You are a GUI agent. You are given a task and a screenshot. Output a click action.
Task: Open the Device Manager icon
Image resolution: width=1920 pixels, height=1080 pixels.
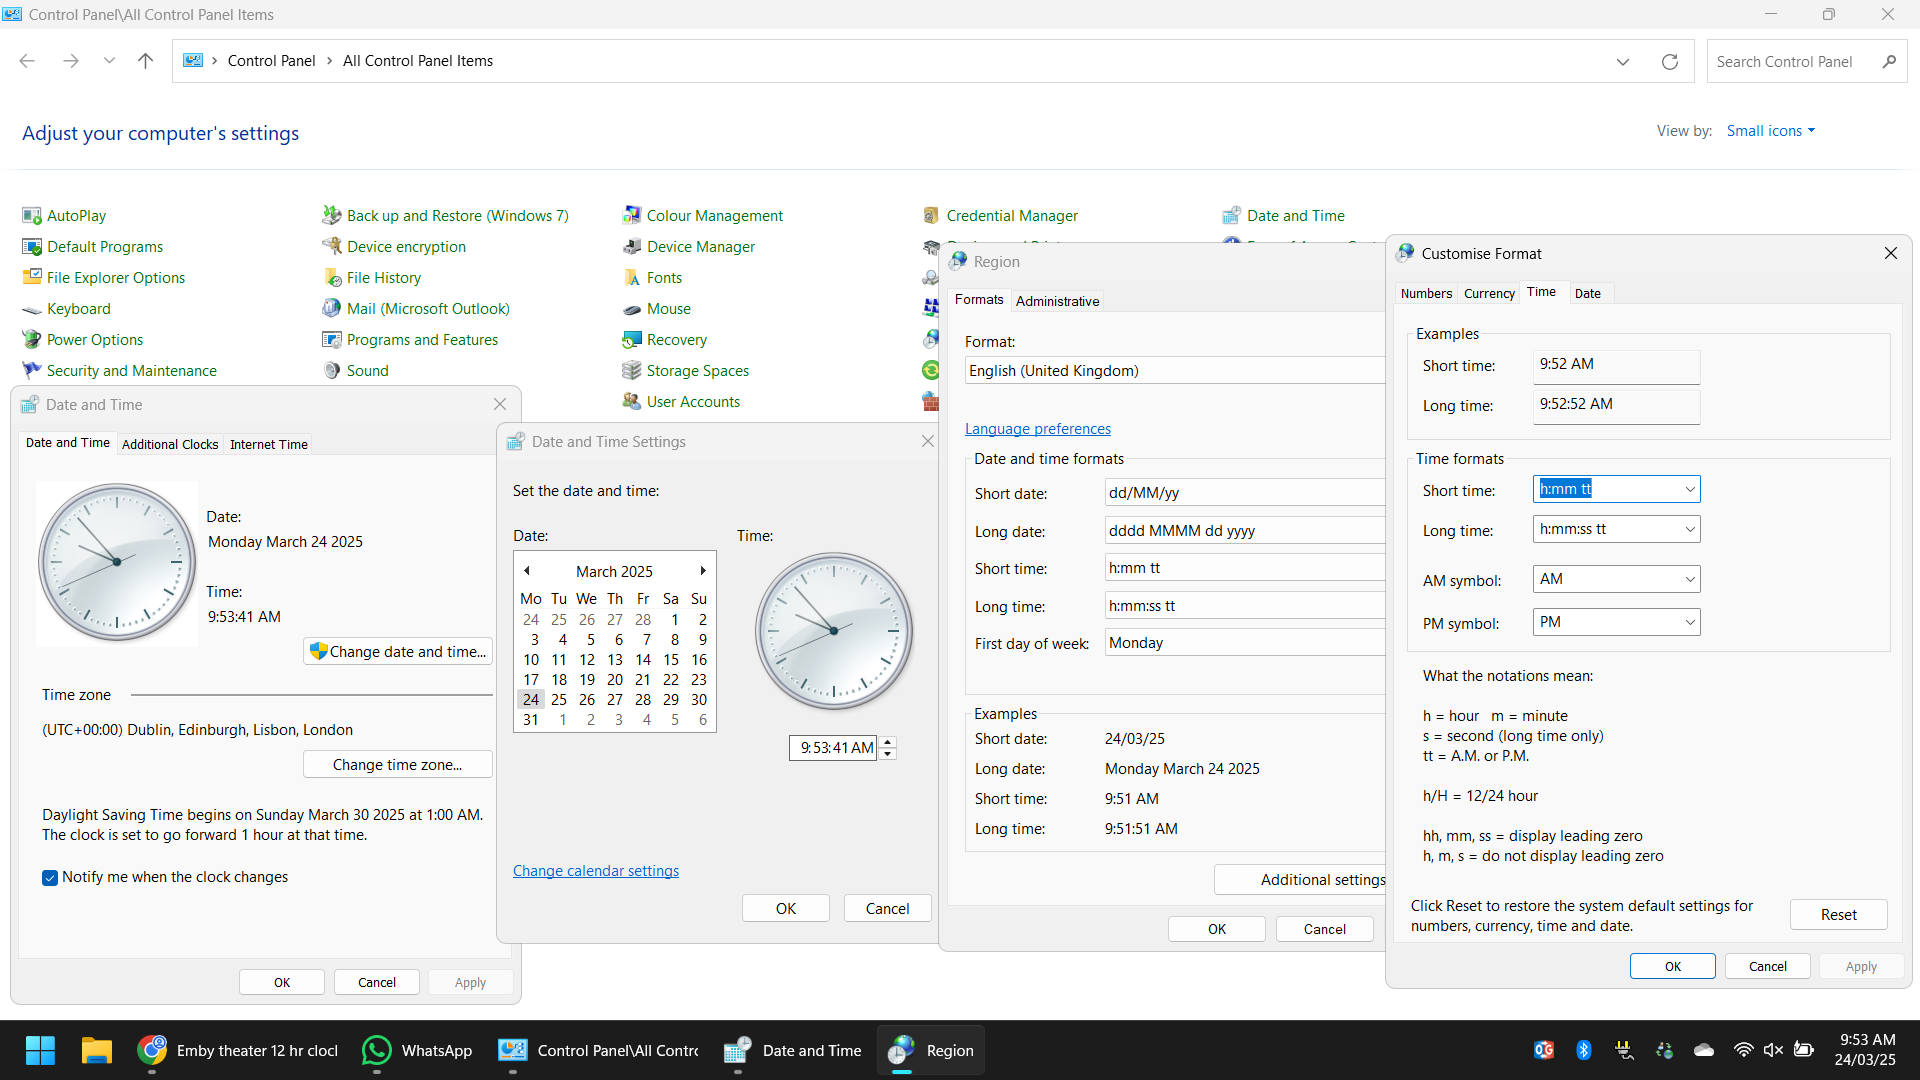click(x=632, y=247)
